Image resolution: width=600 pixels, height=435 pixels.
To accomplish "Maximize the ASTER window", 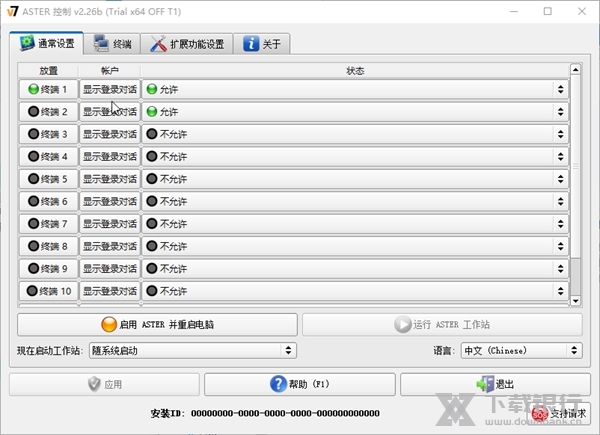I will [548, 11].
